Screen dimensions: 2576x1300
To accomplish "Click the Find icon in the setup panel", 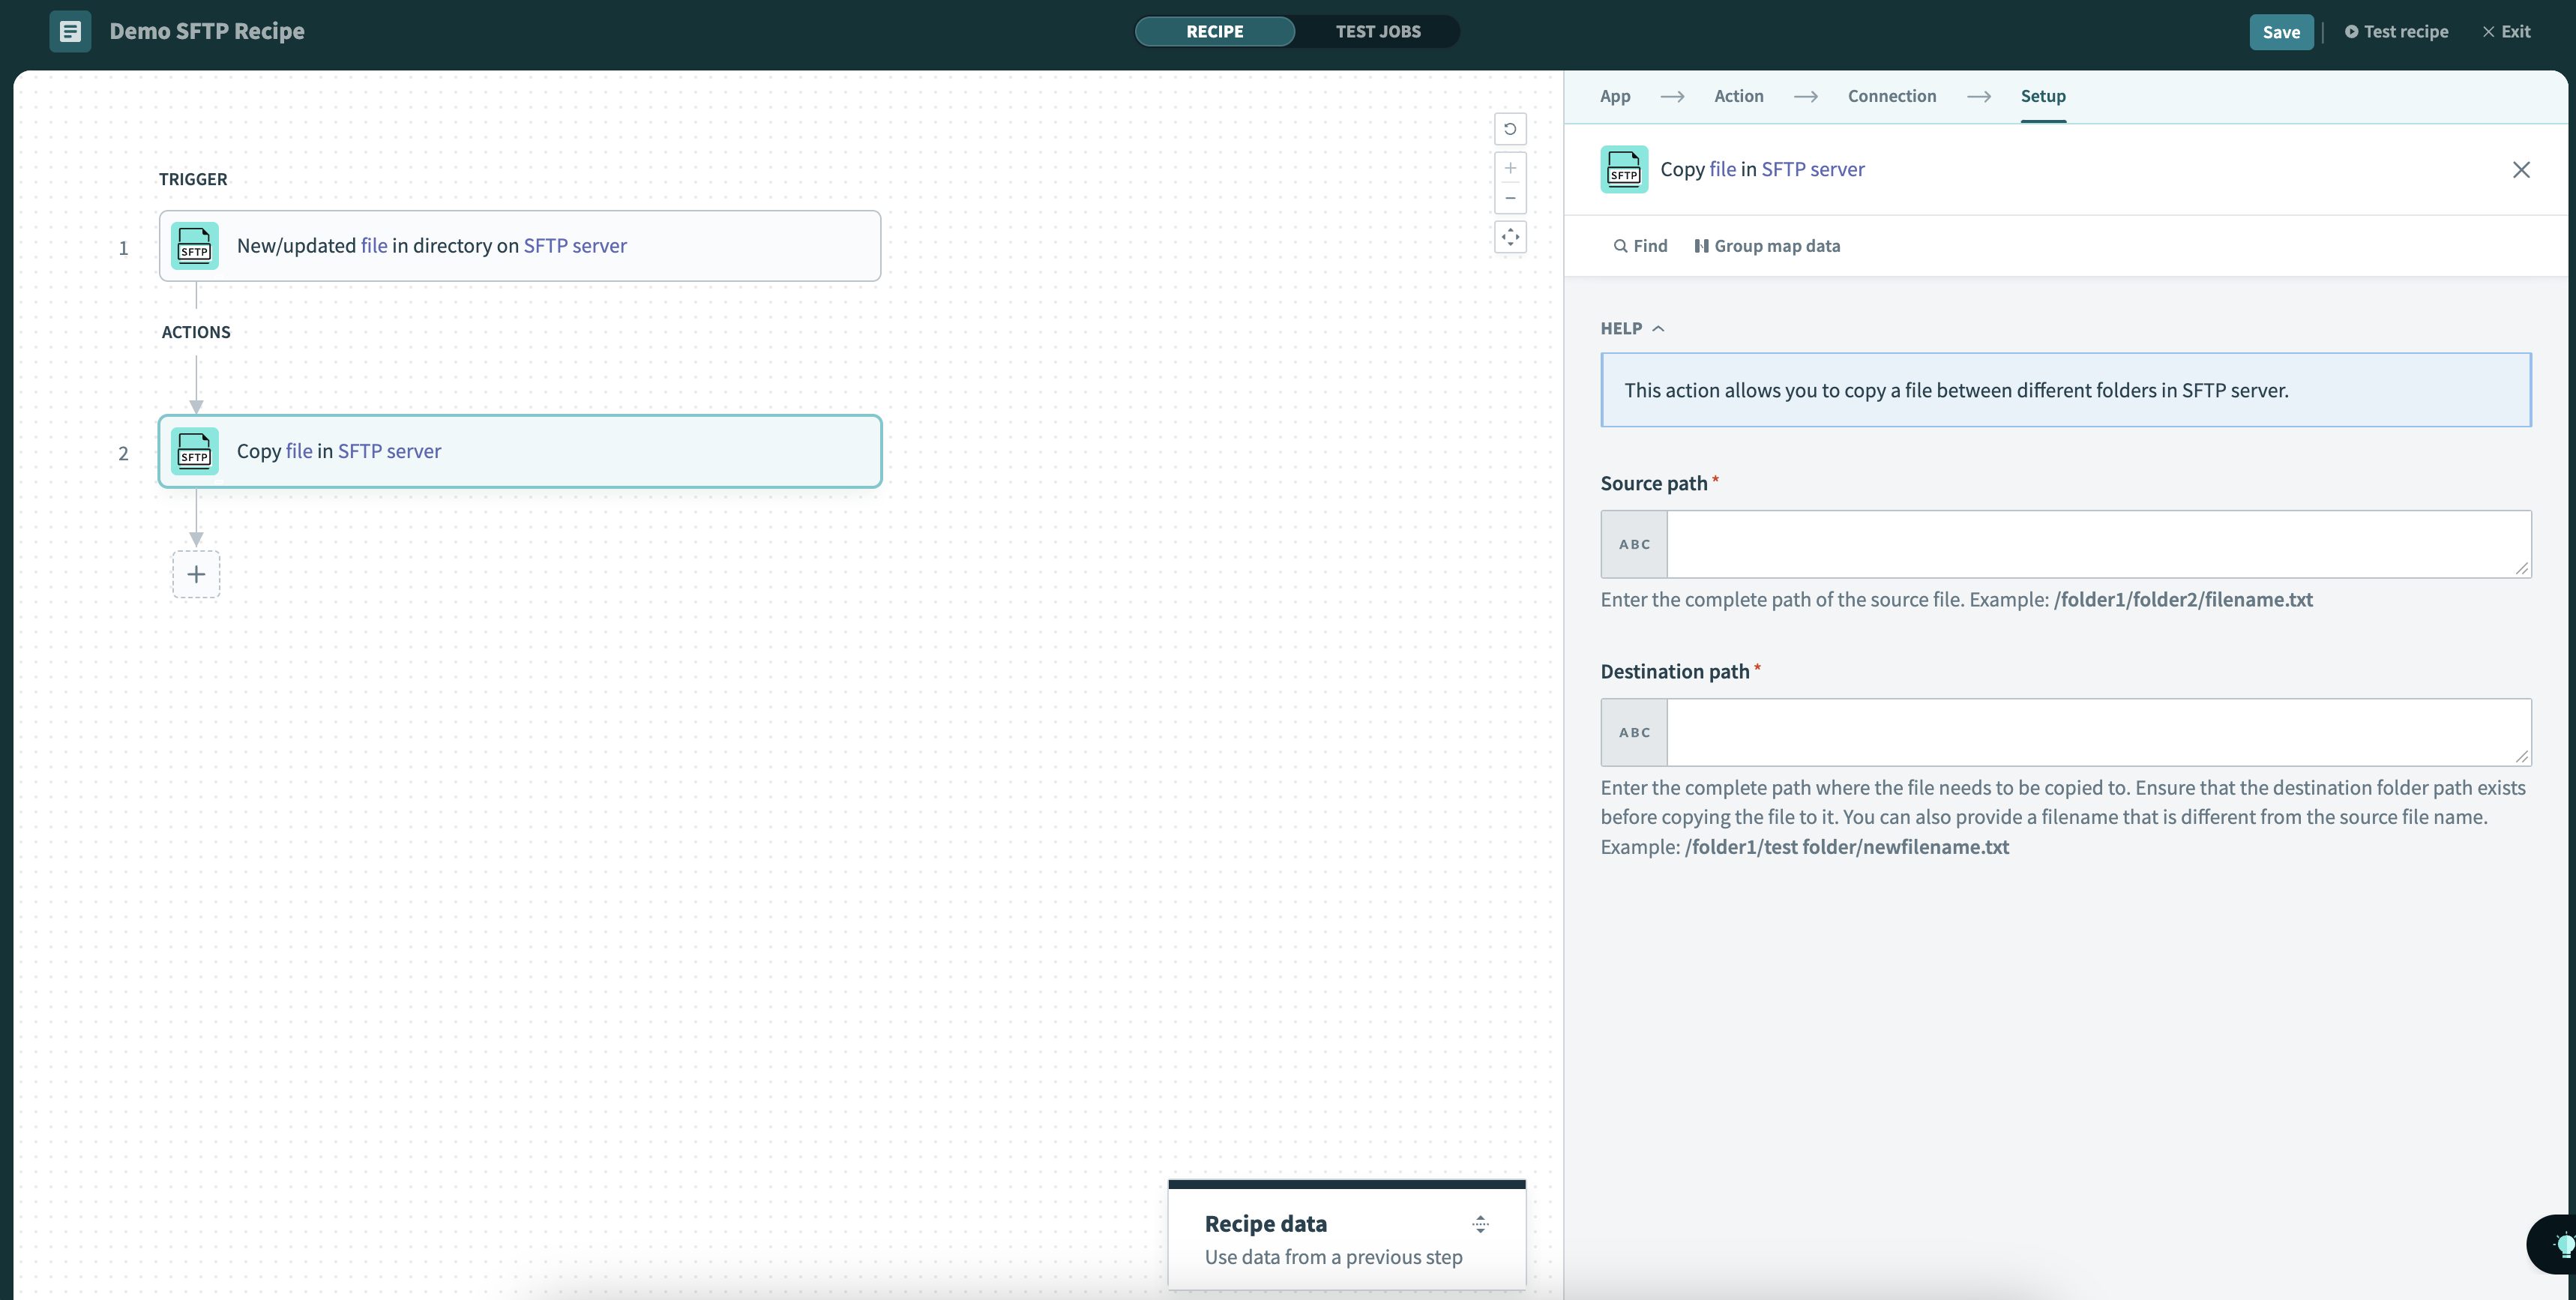I will pyautogui.click(x=1621, y=245).
